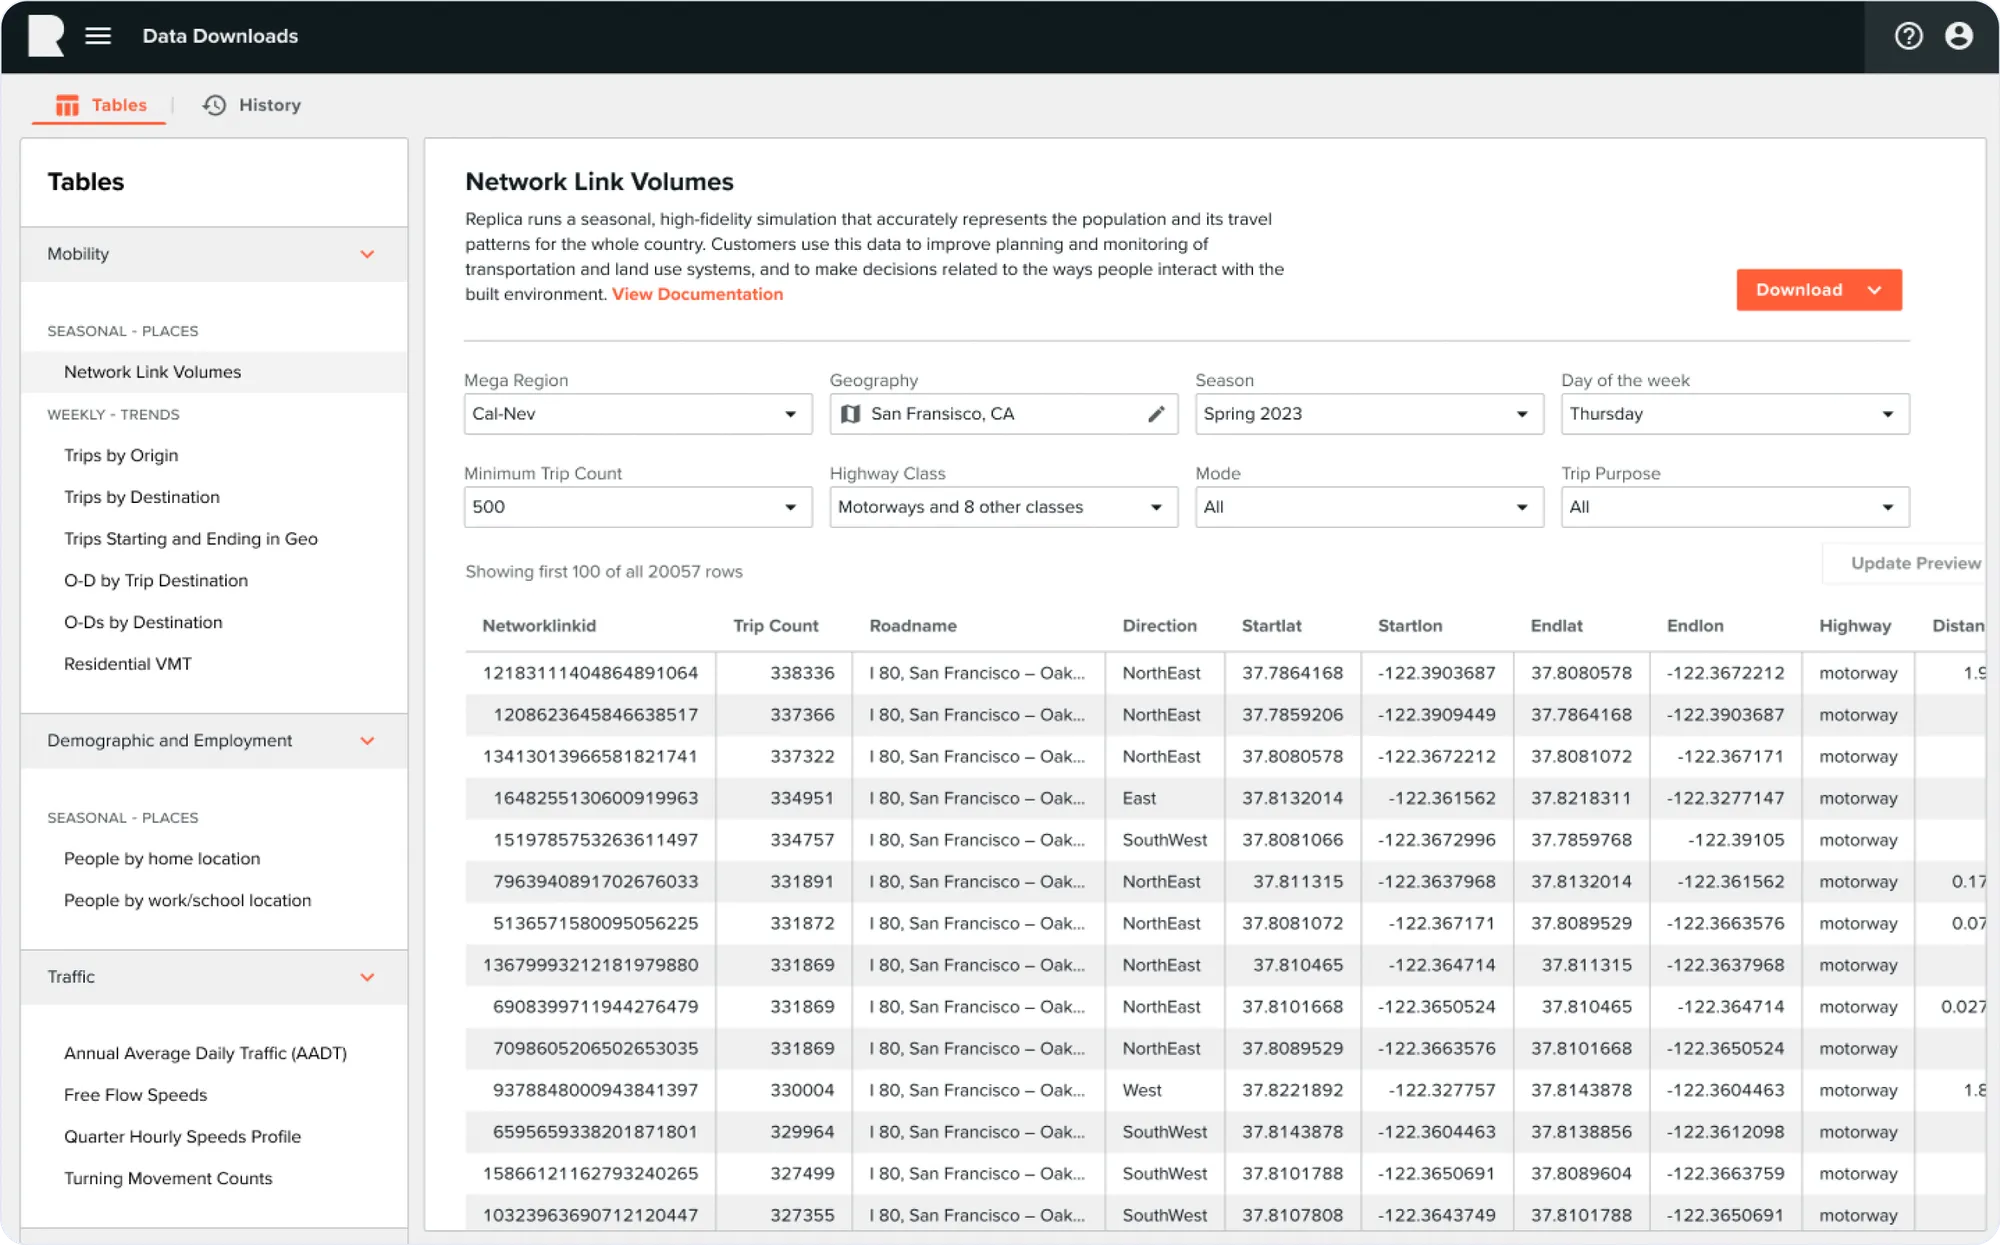The image size is (2000, 1245).
Task: Click the Roadname column header
Action: [x=913, y=626]
